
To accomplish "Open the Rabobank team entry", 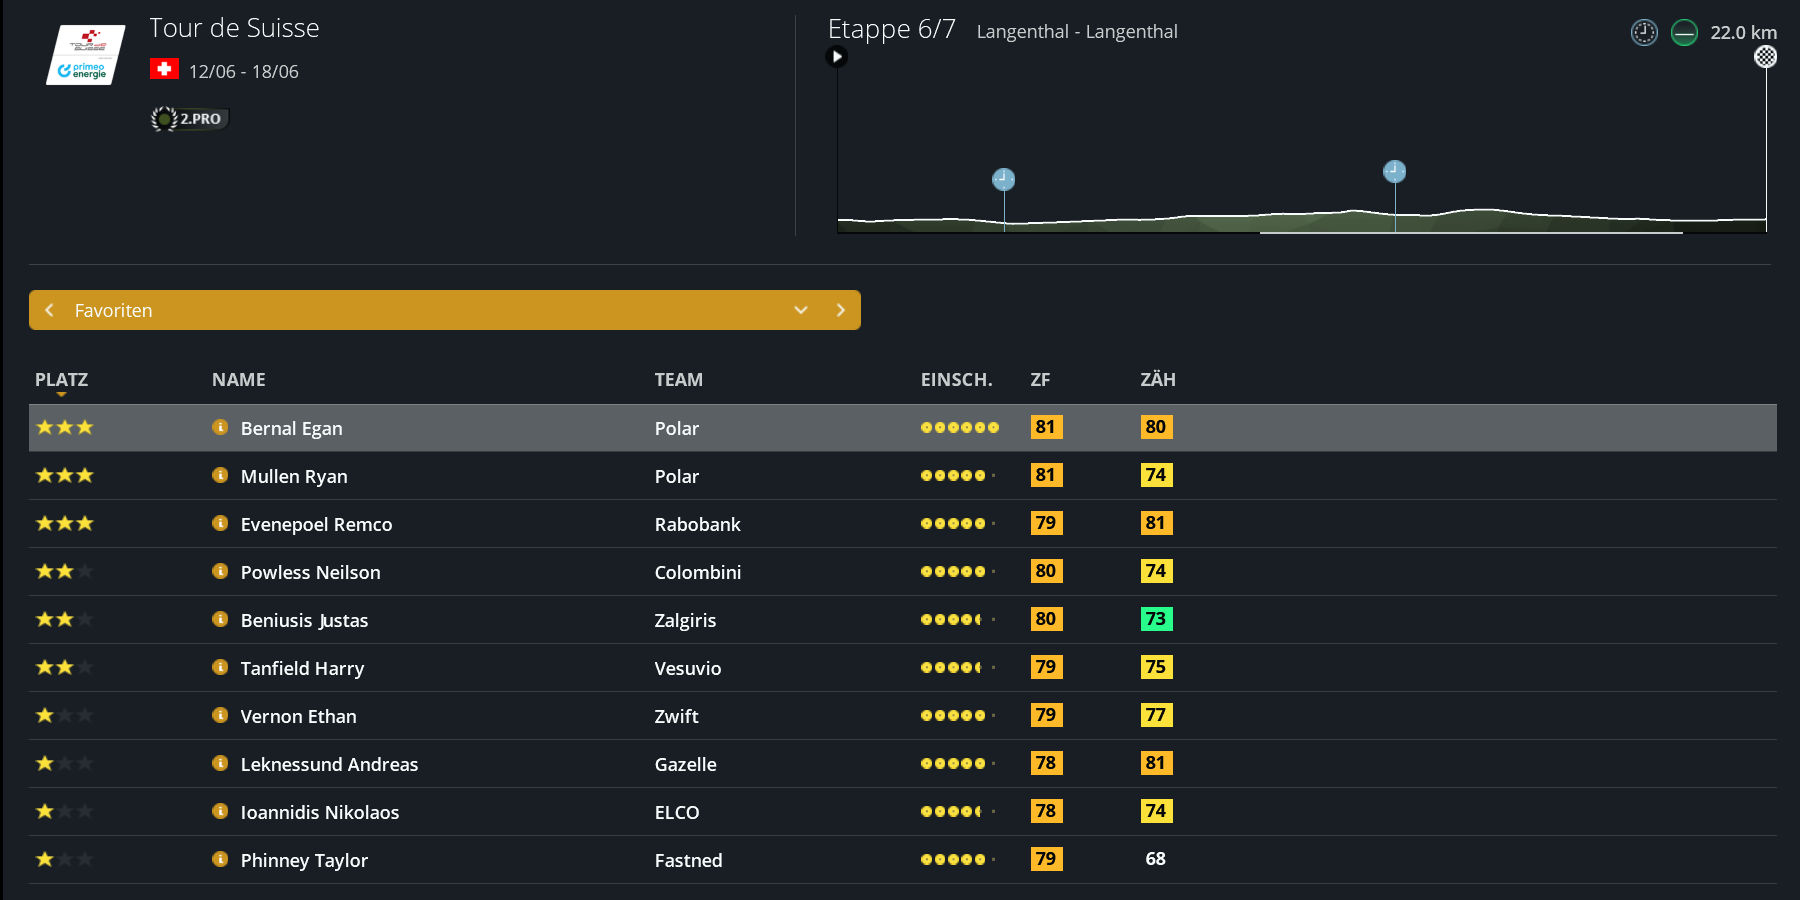I will tap(697, 524).
